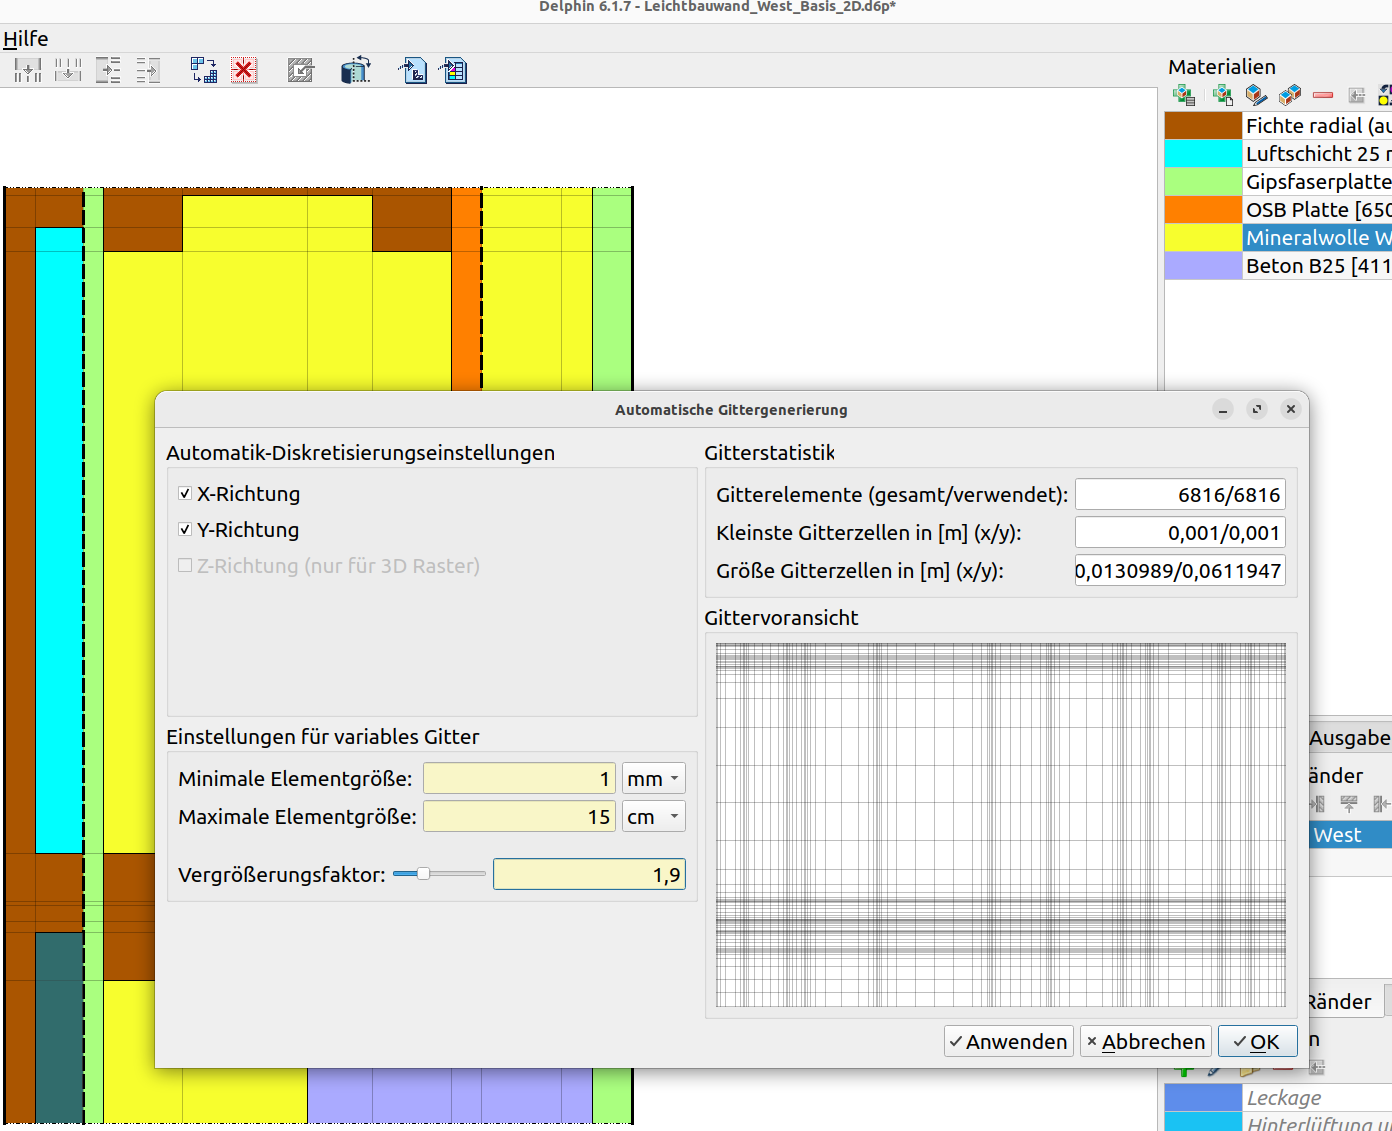
Task: Click the append column icon in toolbar
Action: [x=148, y=70]
